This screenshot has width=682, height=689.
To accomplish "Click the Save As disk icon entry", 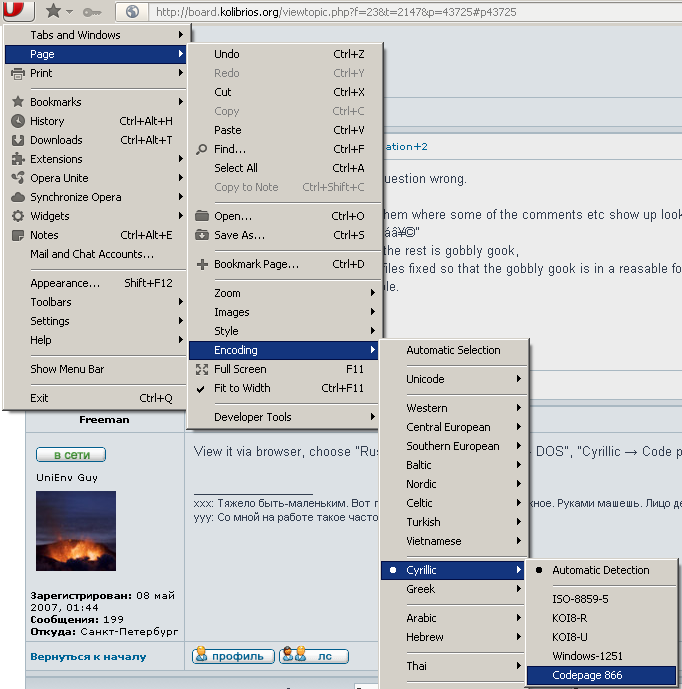I will (239, 235).
